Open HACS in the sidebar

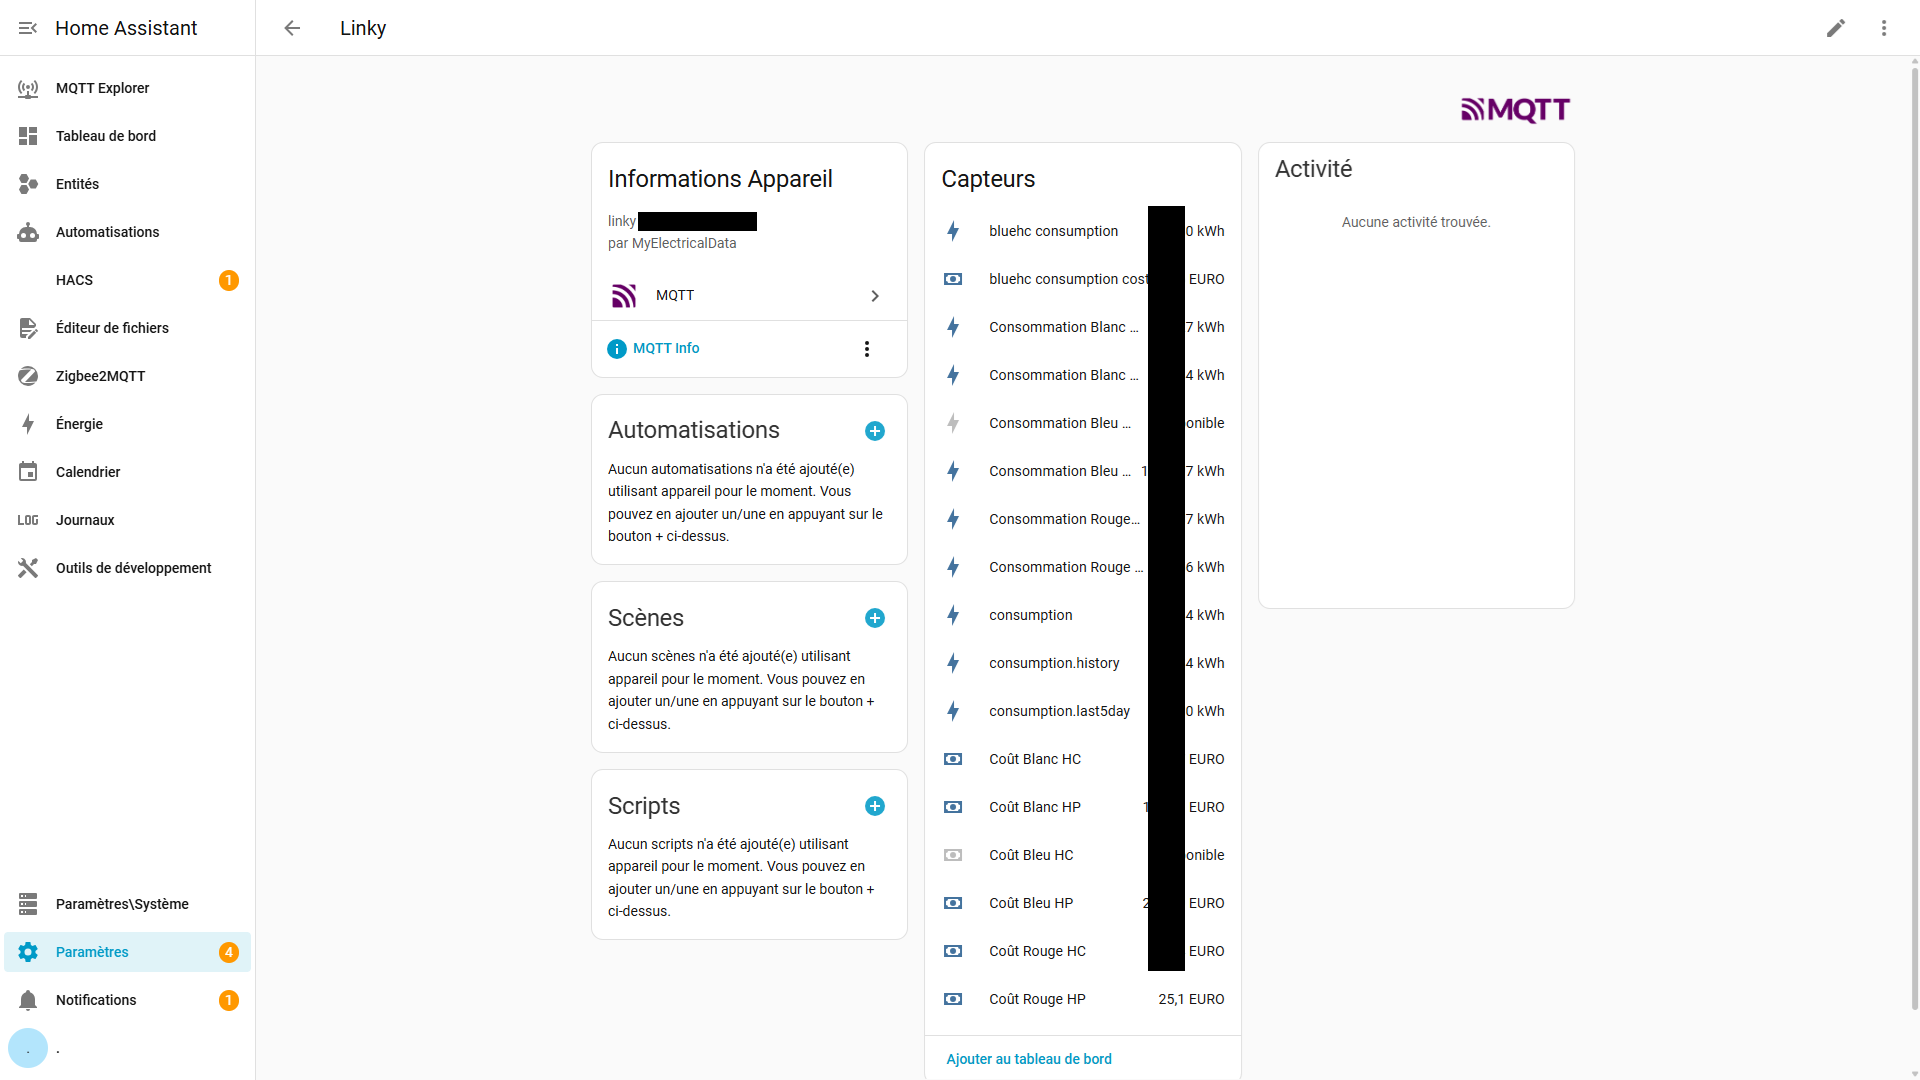click(74, 280)
